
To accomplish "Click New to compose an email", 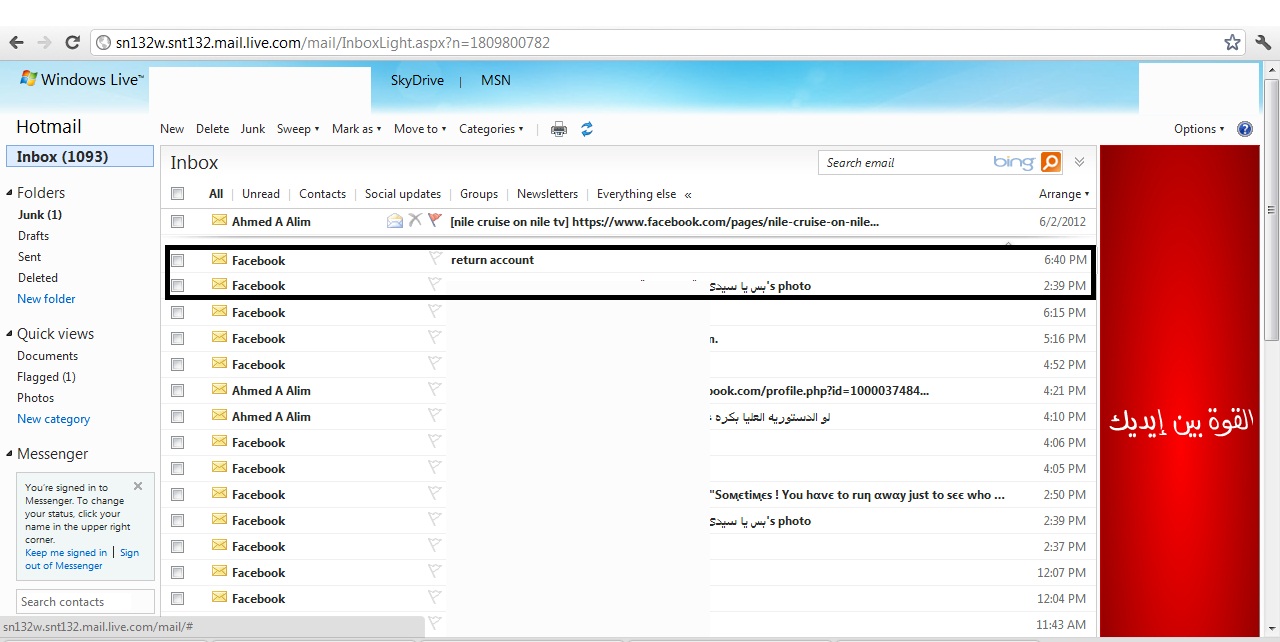I will point(172,129).
